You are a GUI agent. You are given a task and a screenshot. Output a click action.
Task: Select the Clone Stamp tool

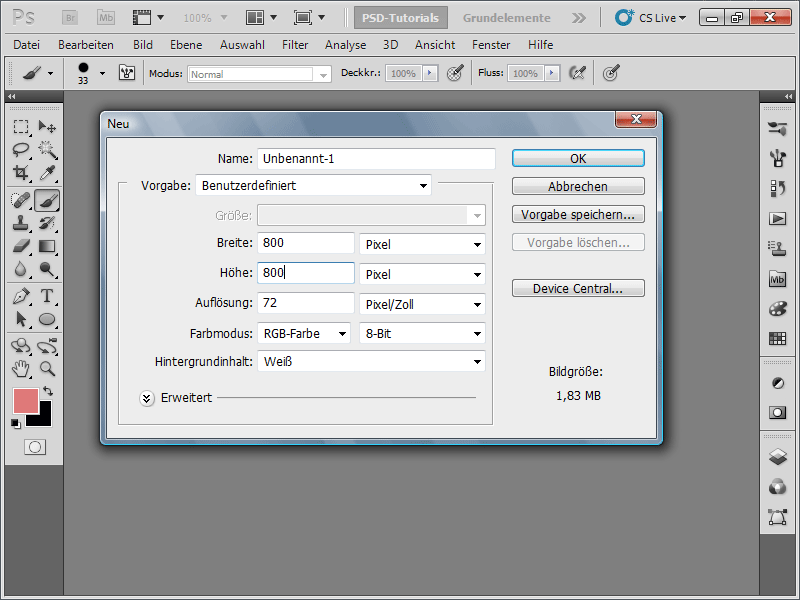21,223
